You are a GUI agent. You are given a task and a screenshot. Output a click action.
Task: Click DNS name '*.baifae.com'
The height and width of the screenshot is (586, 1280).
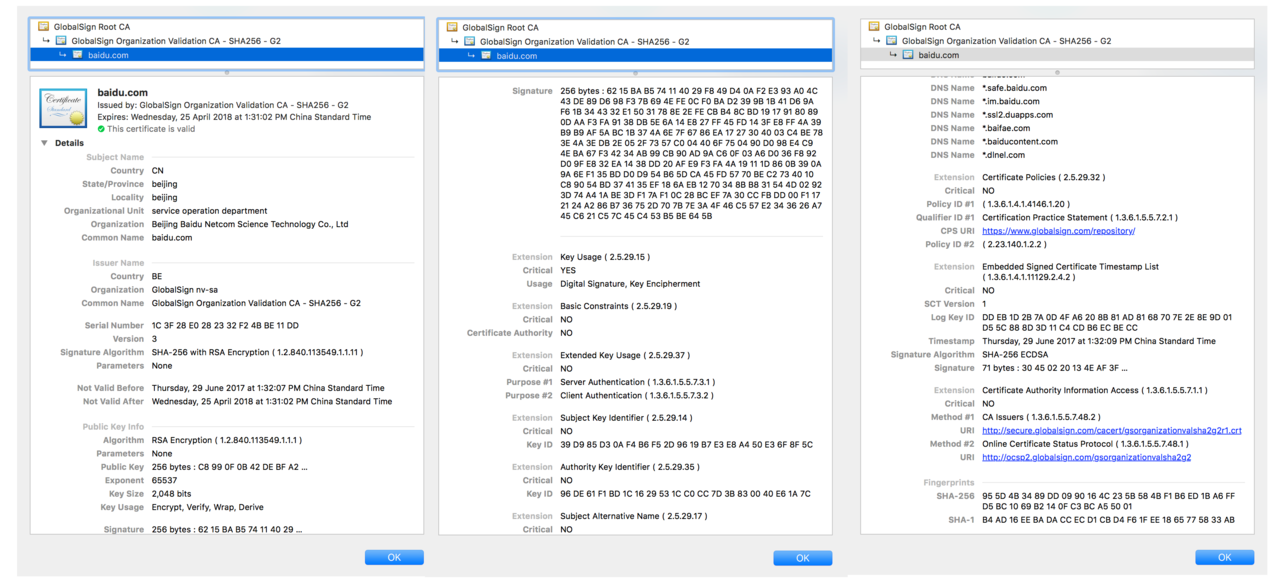tap(1006, 128)
